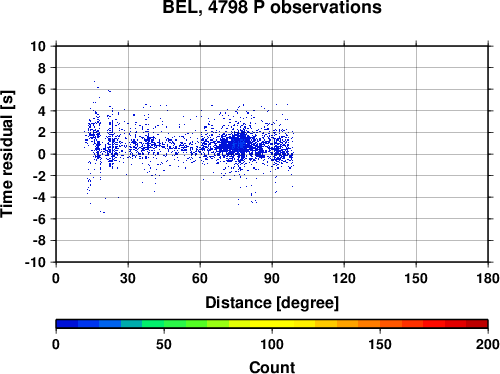The height and width of the screenshot is (374, 500).
Task: Click colorbar tick label '50'
Action: click(x=164, y=344)
